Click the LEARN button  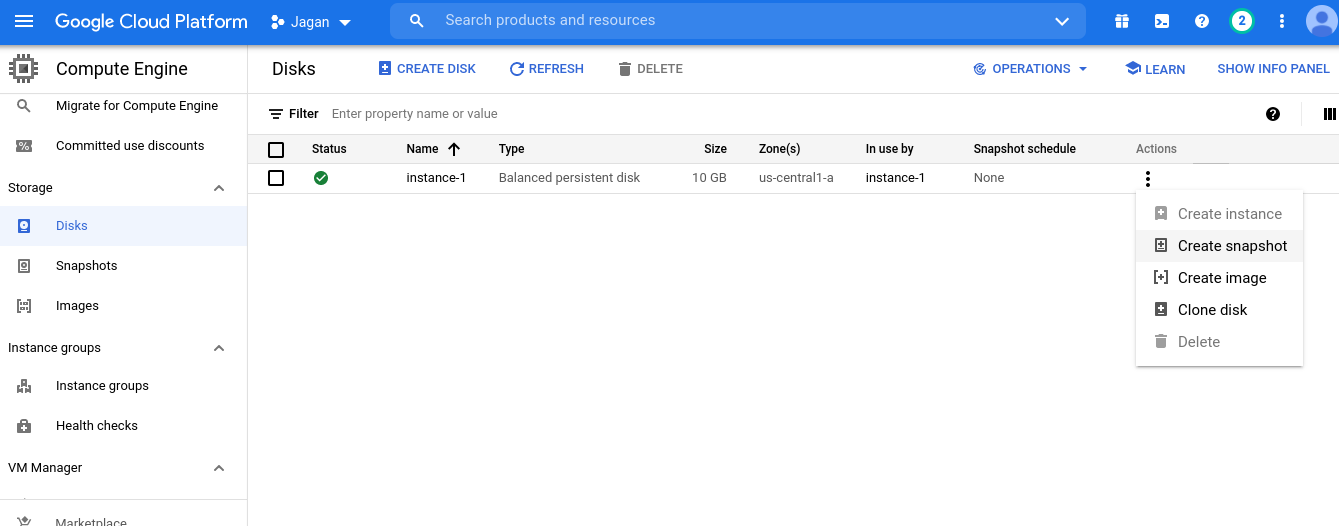point(1155,69)
